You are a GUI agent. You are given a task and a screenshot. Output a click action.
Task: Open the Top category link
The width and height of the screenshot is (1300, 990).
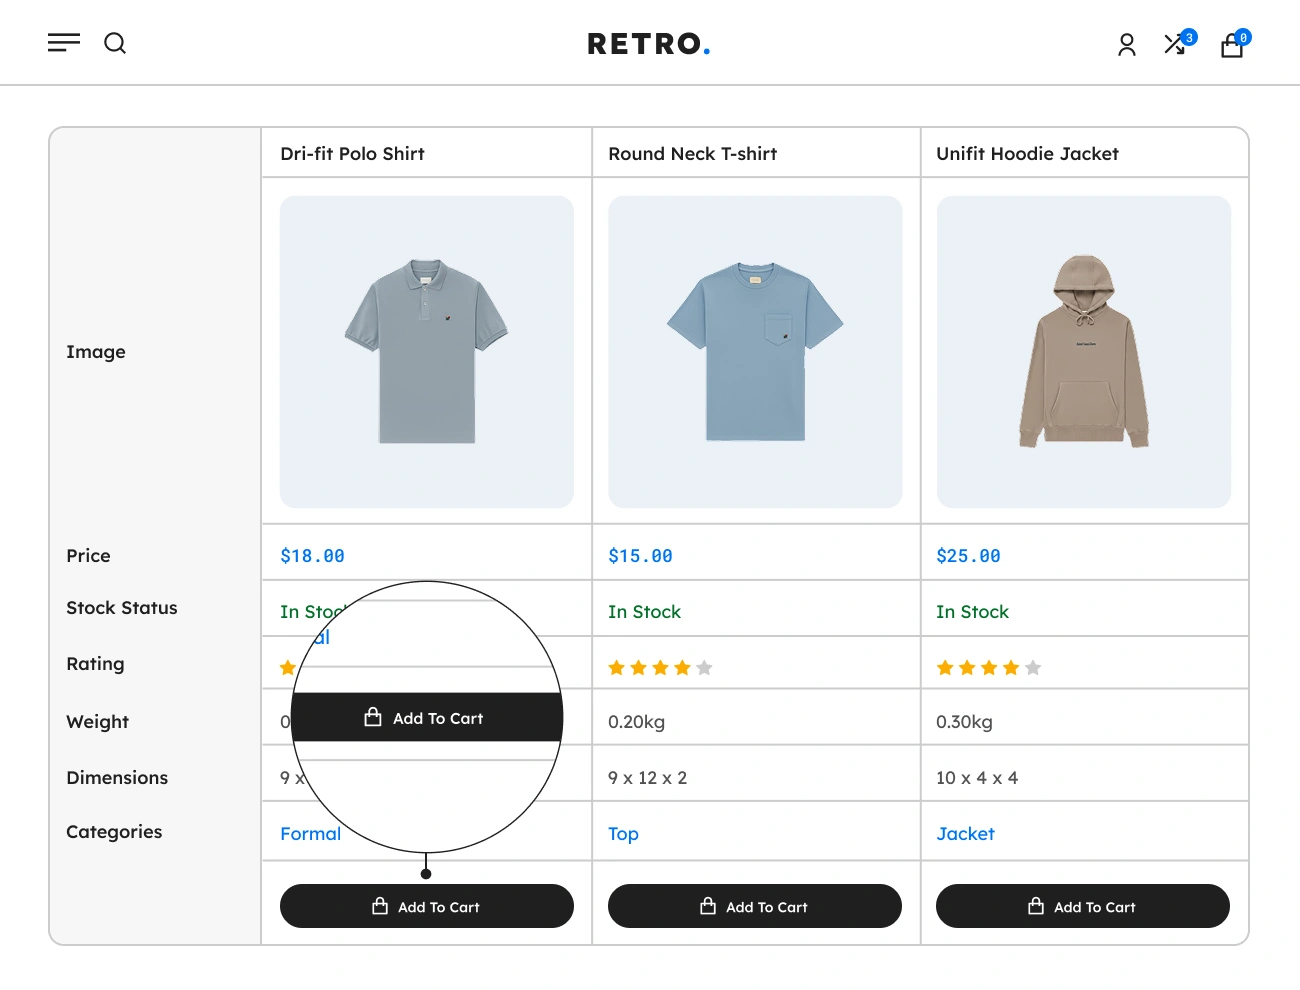pos(623,834)
